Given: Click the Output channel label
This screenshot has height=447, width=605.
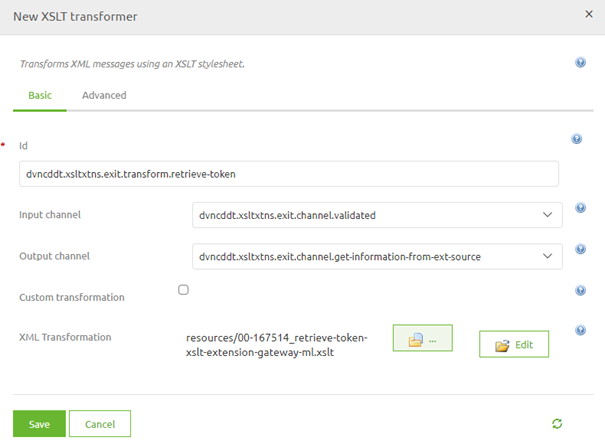Looking at the screenshot, I should pos(54,256).
